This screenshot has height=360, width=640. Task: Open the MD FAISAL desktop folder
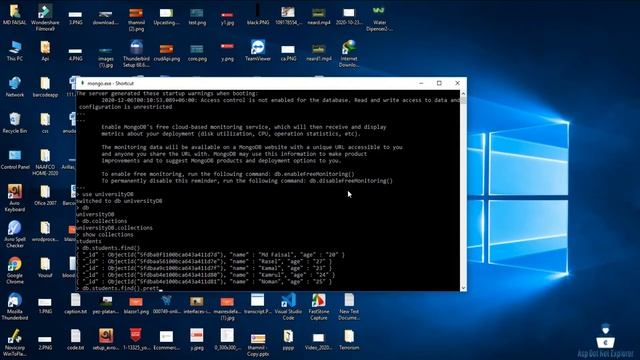click(15, 15)
